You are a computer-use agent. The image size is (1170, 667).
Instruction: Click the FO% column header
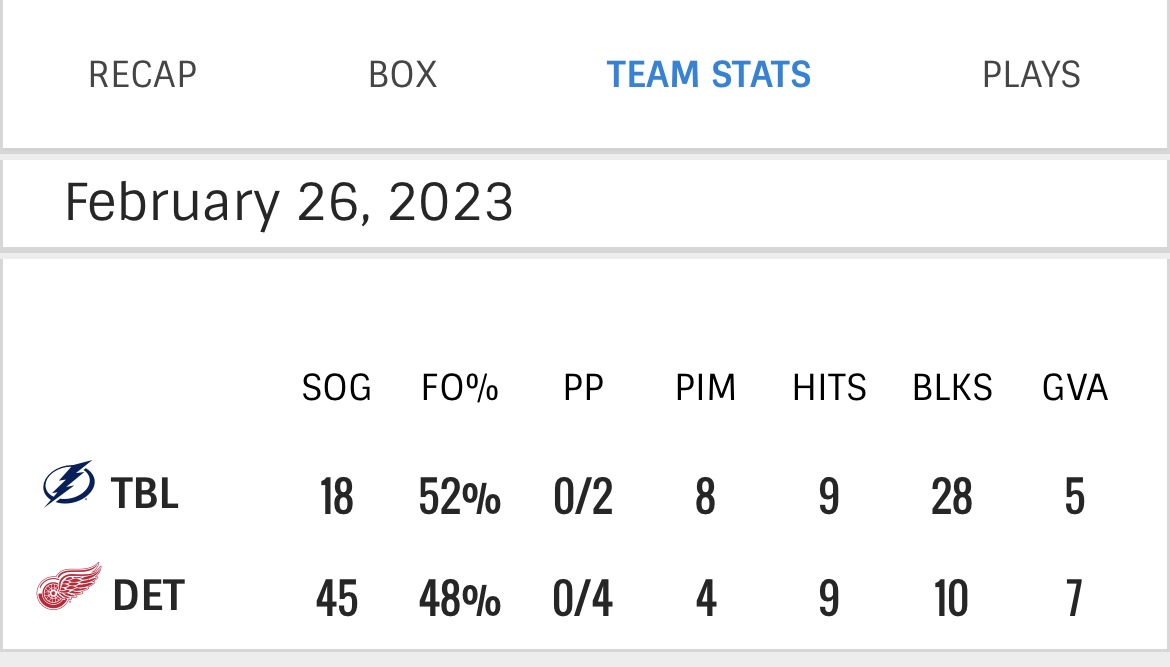(x=460, y=388)
